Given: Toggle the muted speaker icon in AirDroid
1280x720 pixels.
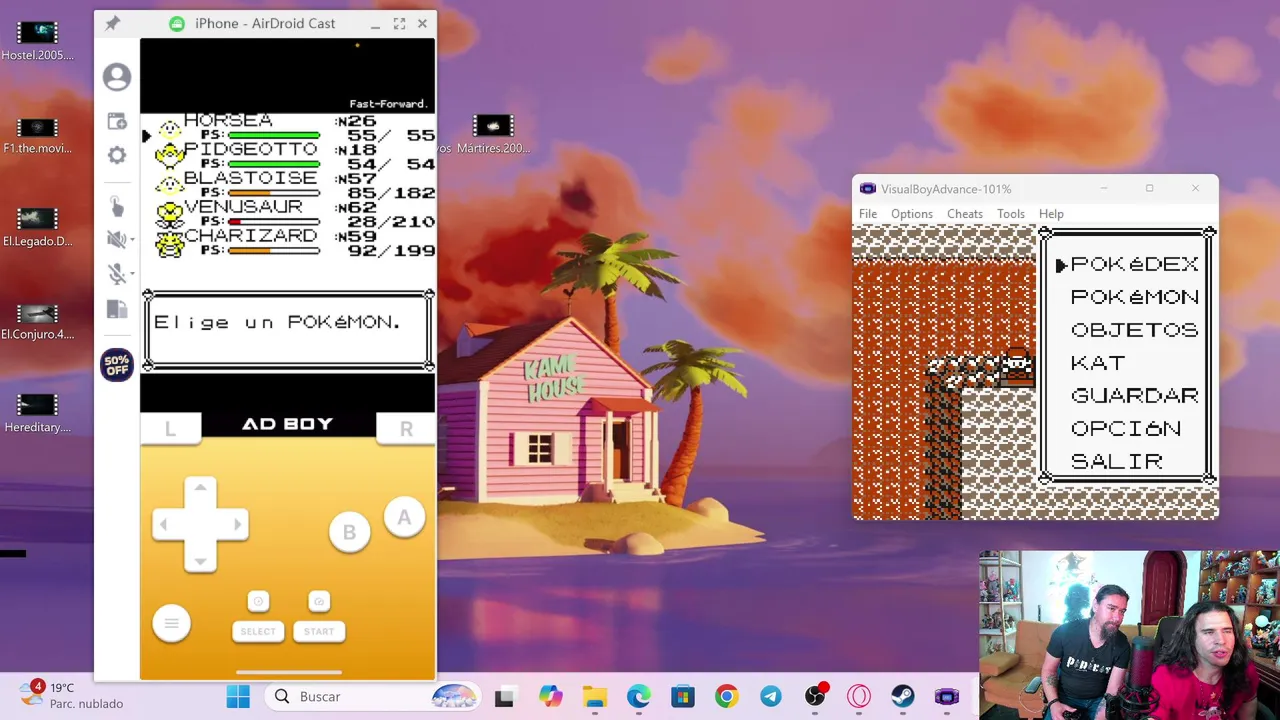Looking at the screenshot, I should coord(115,239).
